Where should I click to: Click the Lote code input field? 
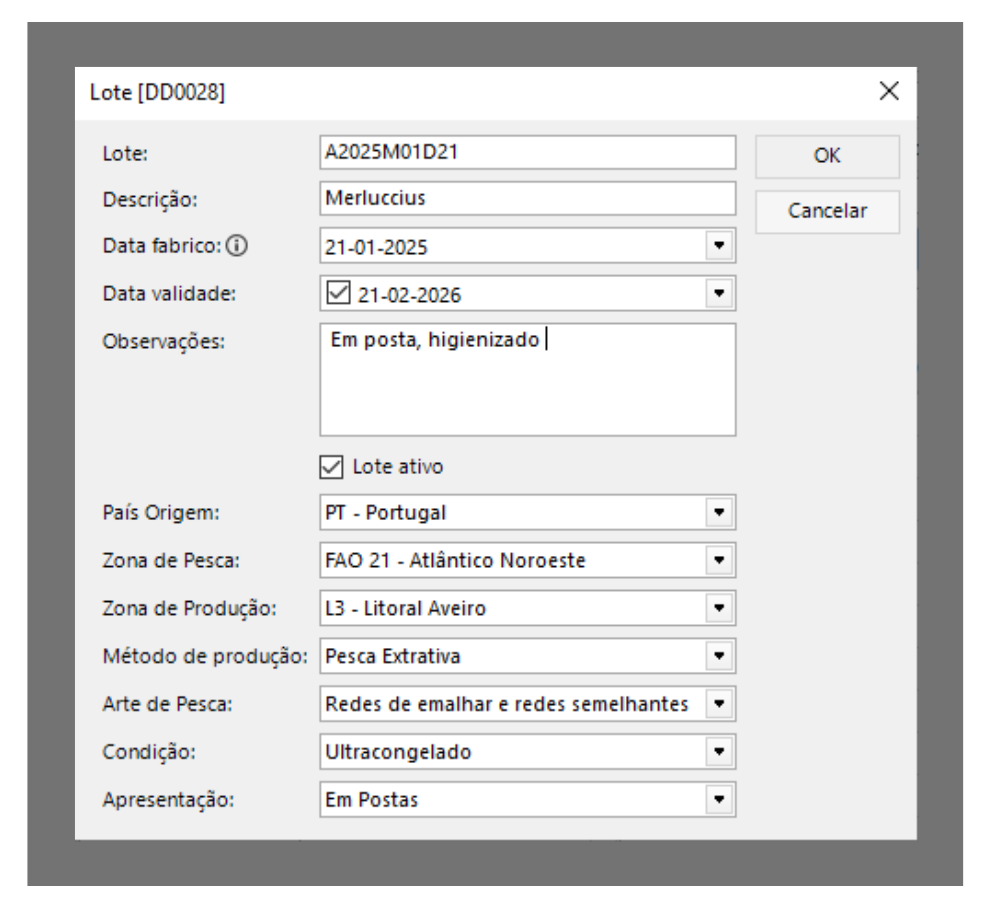(527, 153)
